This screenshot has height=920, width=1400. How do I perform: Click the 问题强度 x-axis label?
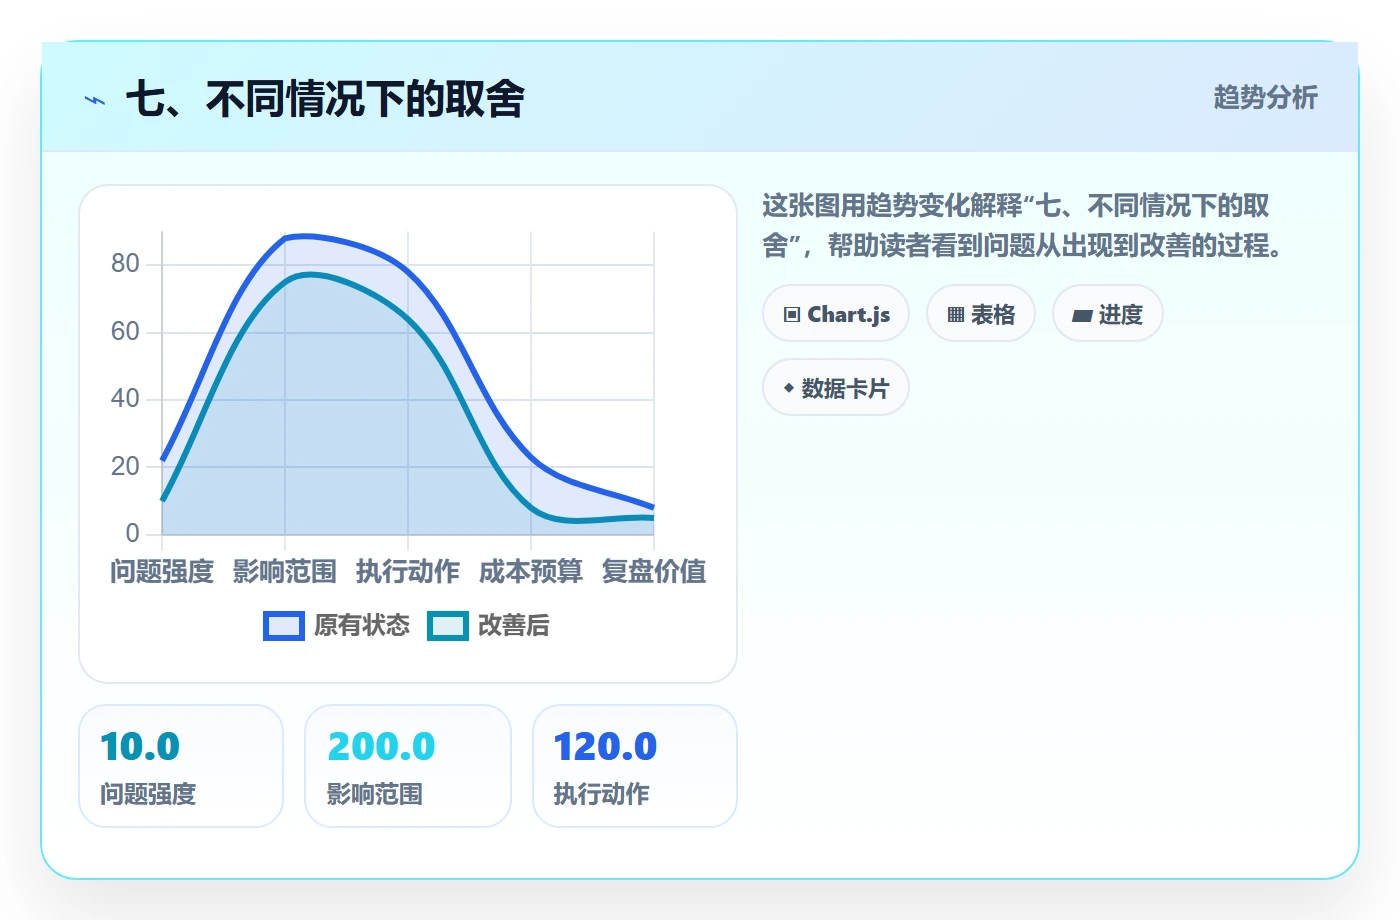point(162,572)
